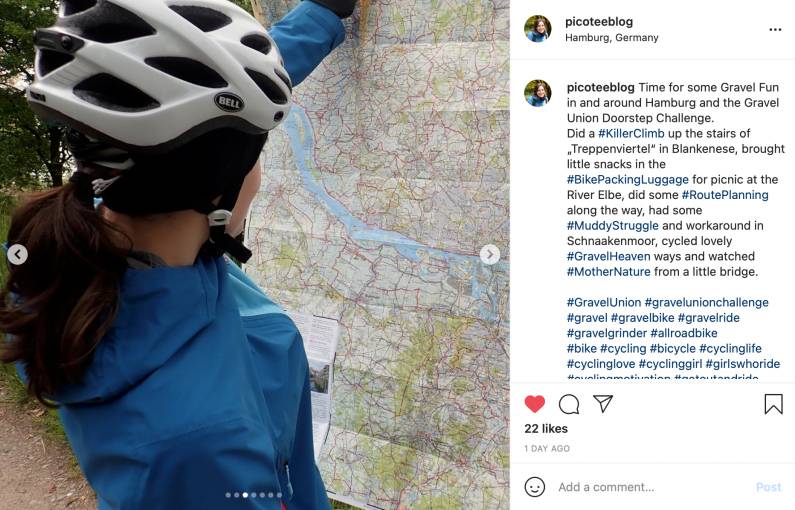
Task: Save post with bookmark icon
Action: [773, 404]
